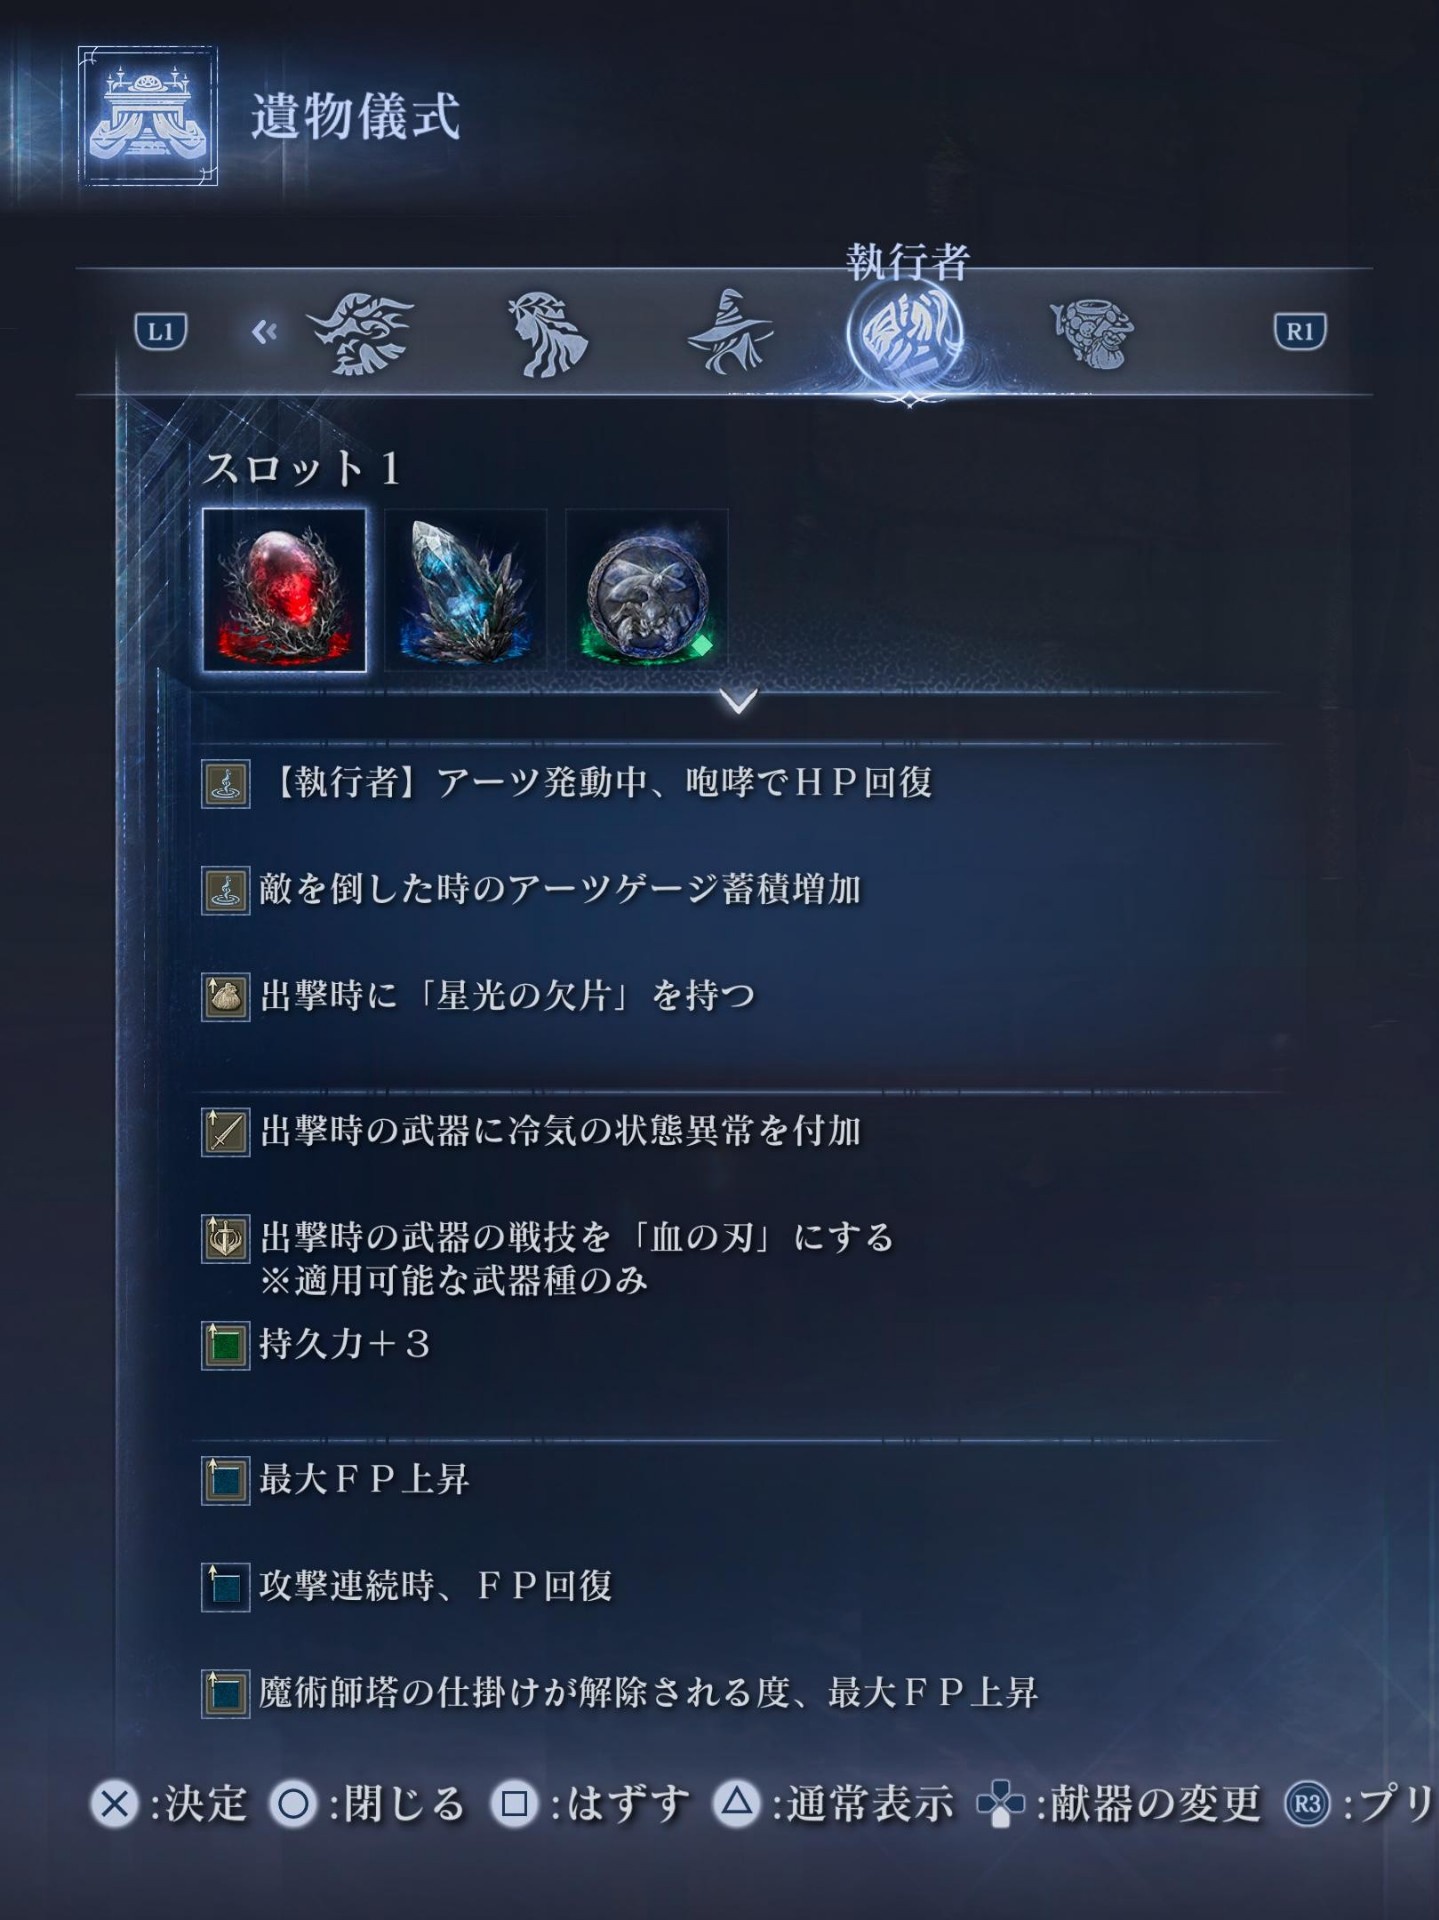1439x1920 pixels.
Task: Go back with the double-chevron arrow
Action: (264, 332)
